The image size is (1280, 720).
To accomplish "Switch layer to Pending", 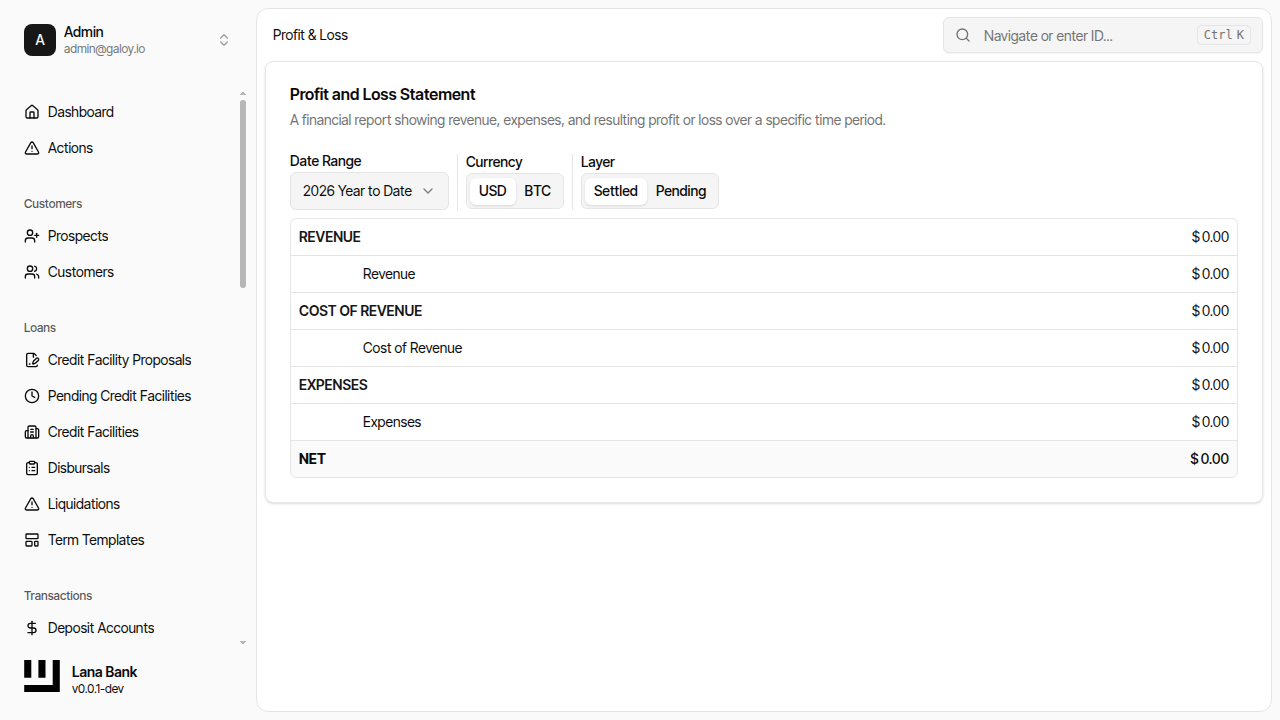I will (680, 191).
